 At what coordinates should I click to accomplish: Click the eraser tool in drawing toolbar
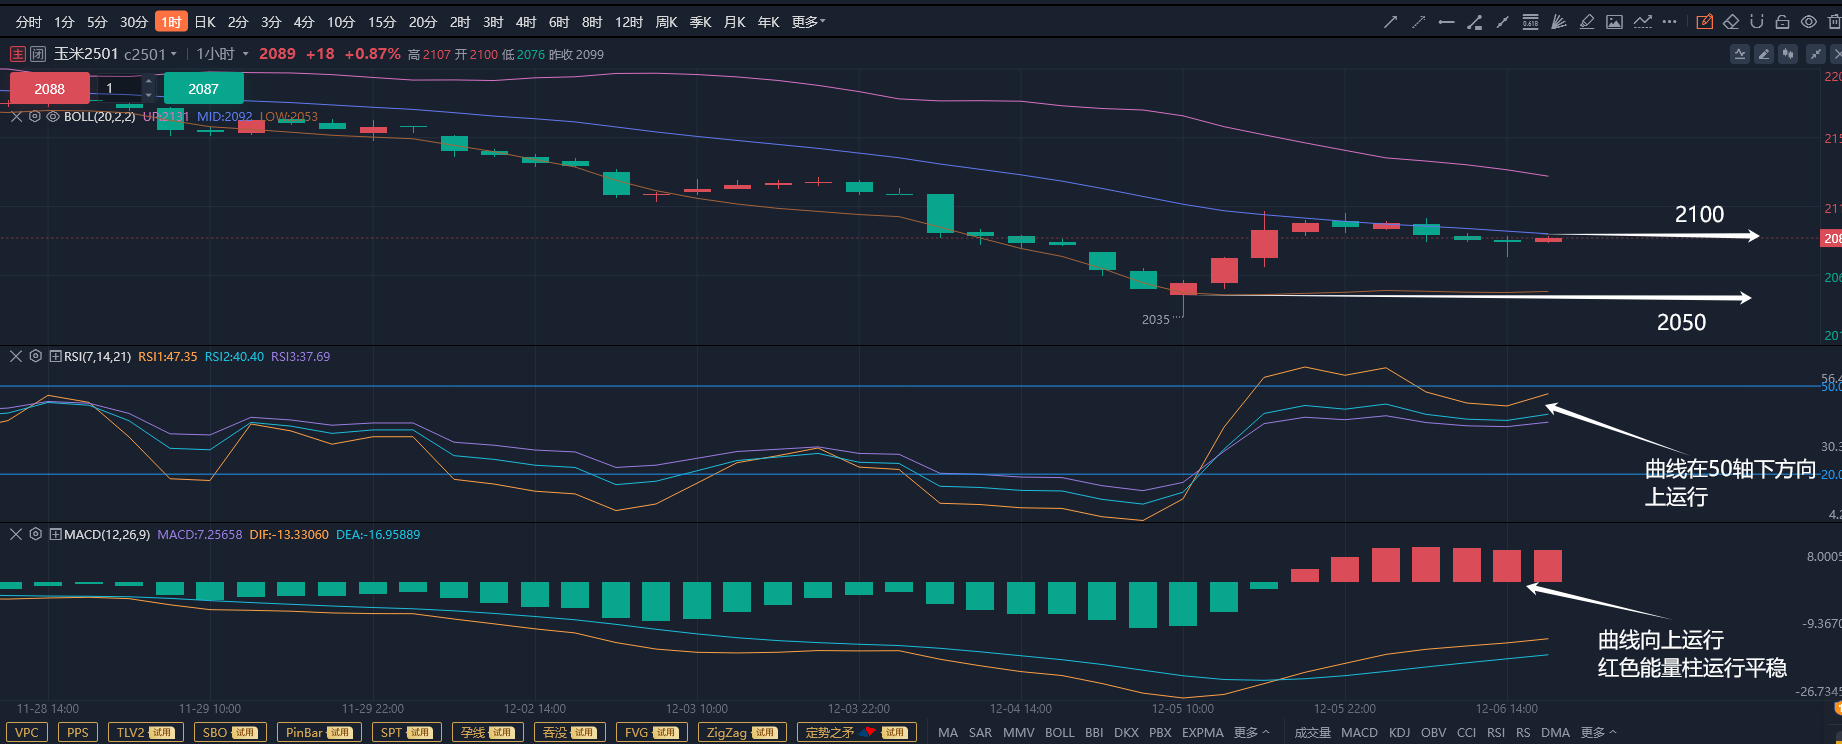tap(1731, 22)
